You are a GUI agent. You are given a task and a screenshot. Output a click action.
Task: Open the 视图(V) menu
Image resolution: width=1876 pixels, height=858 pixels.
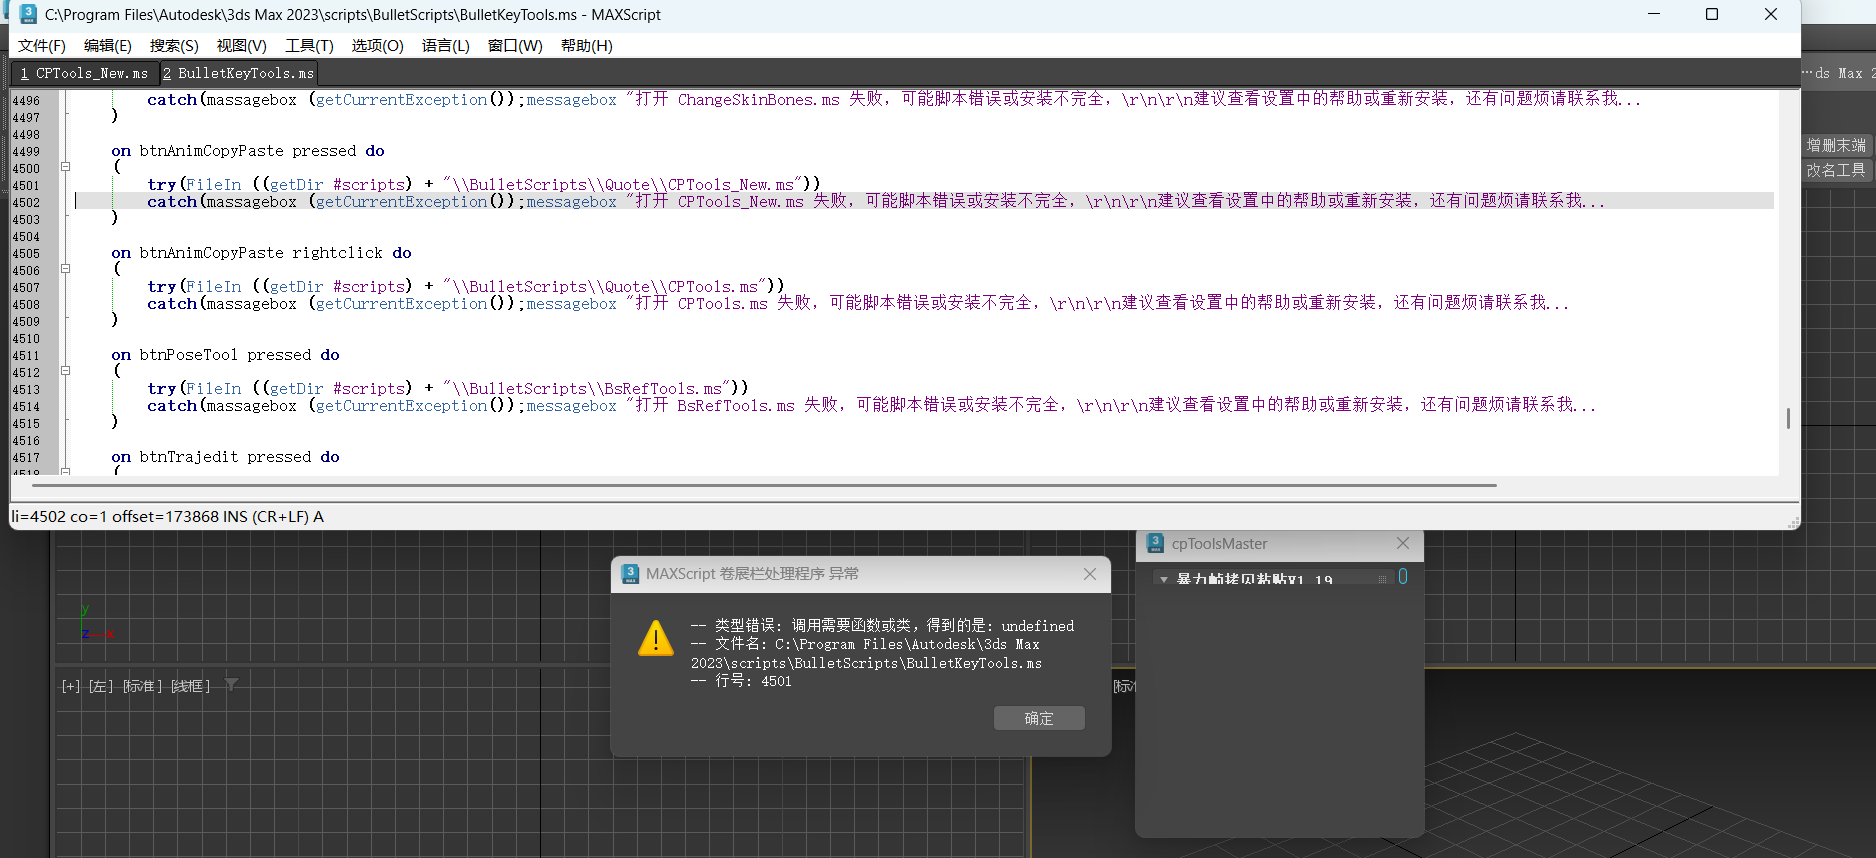point(242,46)
